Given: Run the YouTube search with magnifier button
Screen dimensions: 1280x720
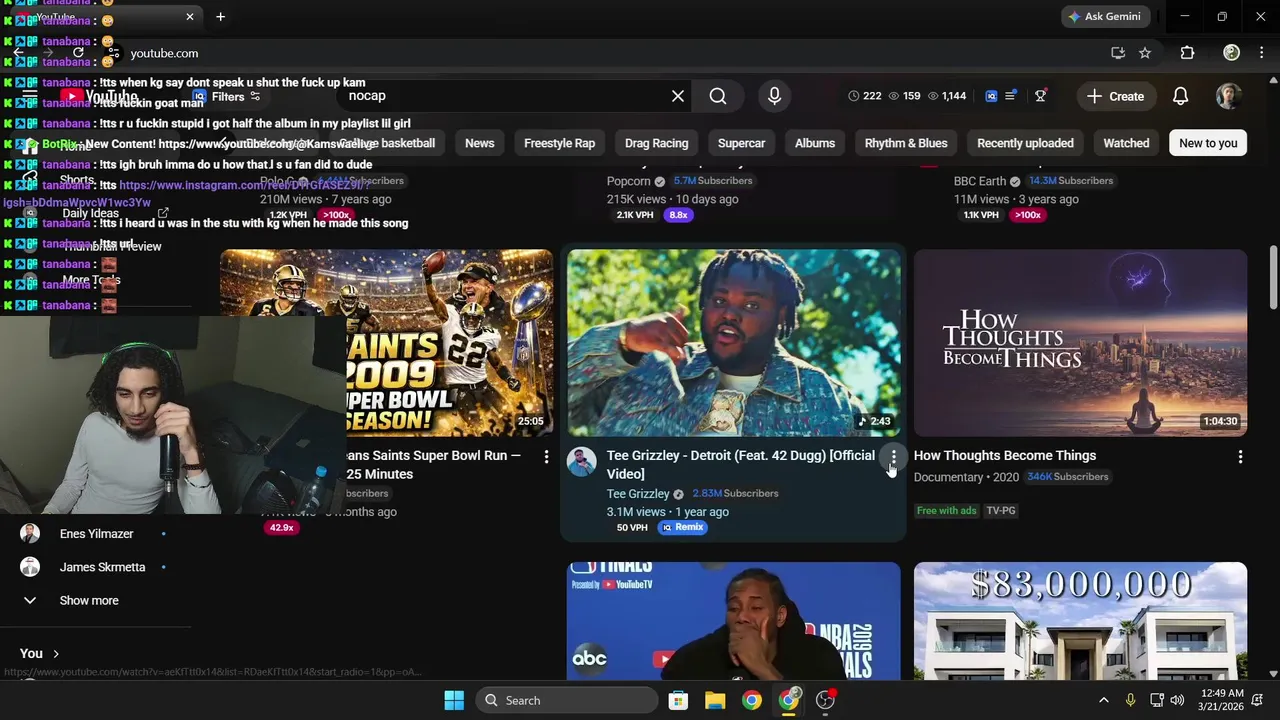Looking at the screenshot, I should click(x=718, y=96).
